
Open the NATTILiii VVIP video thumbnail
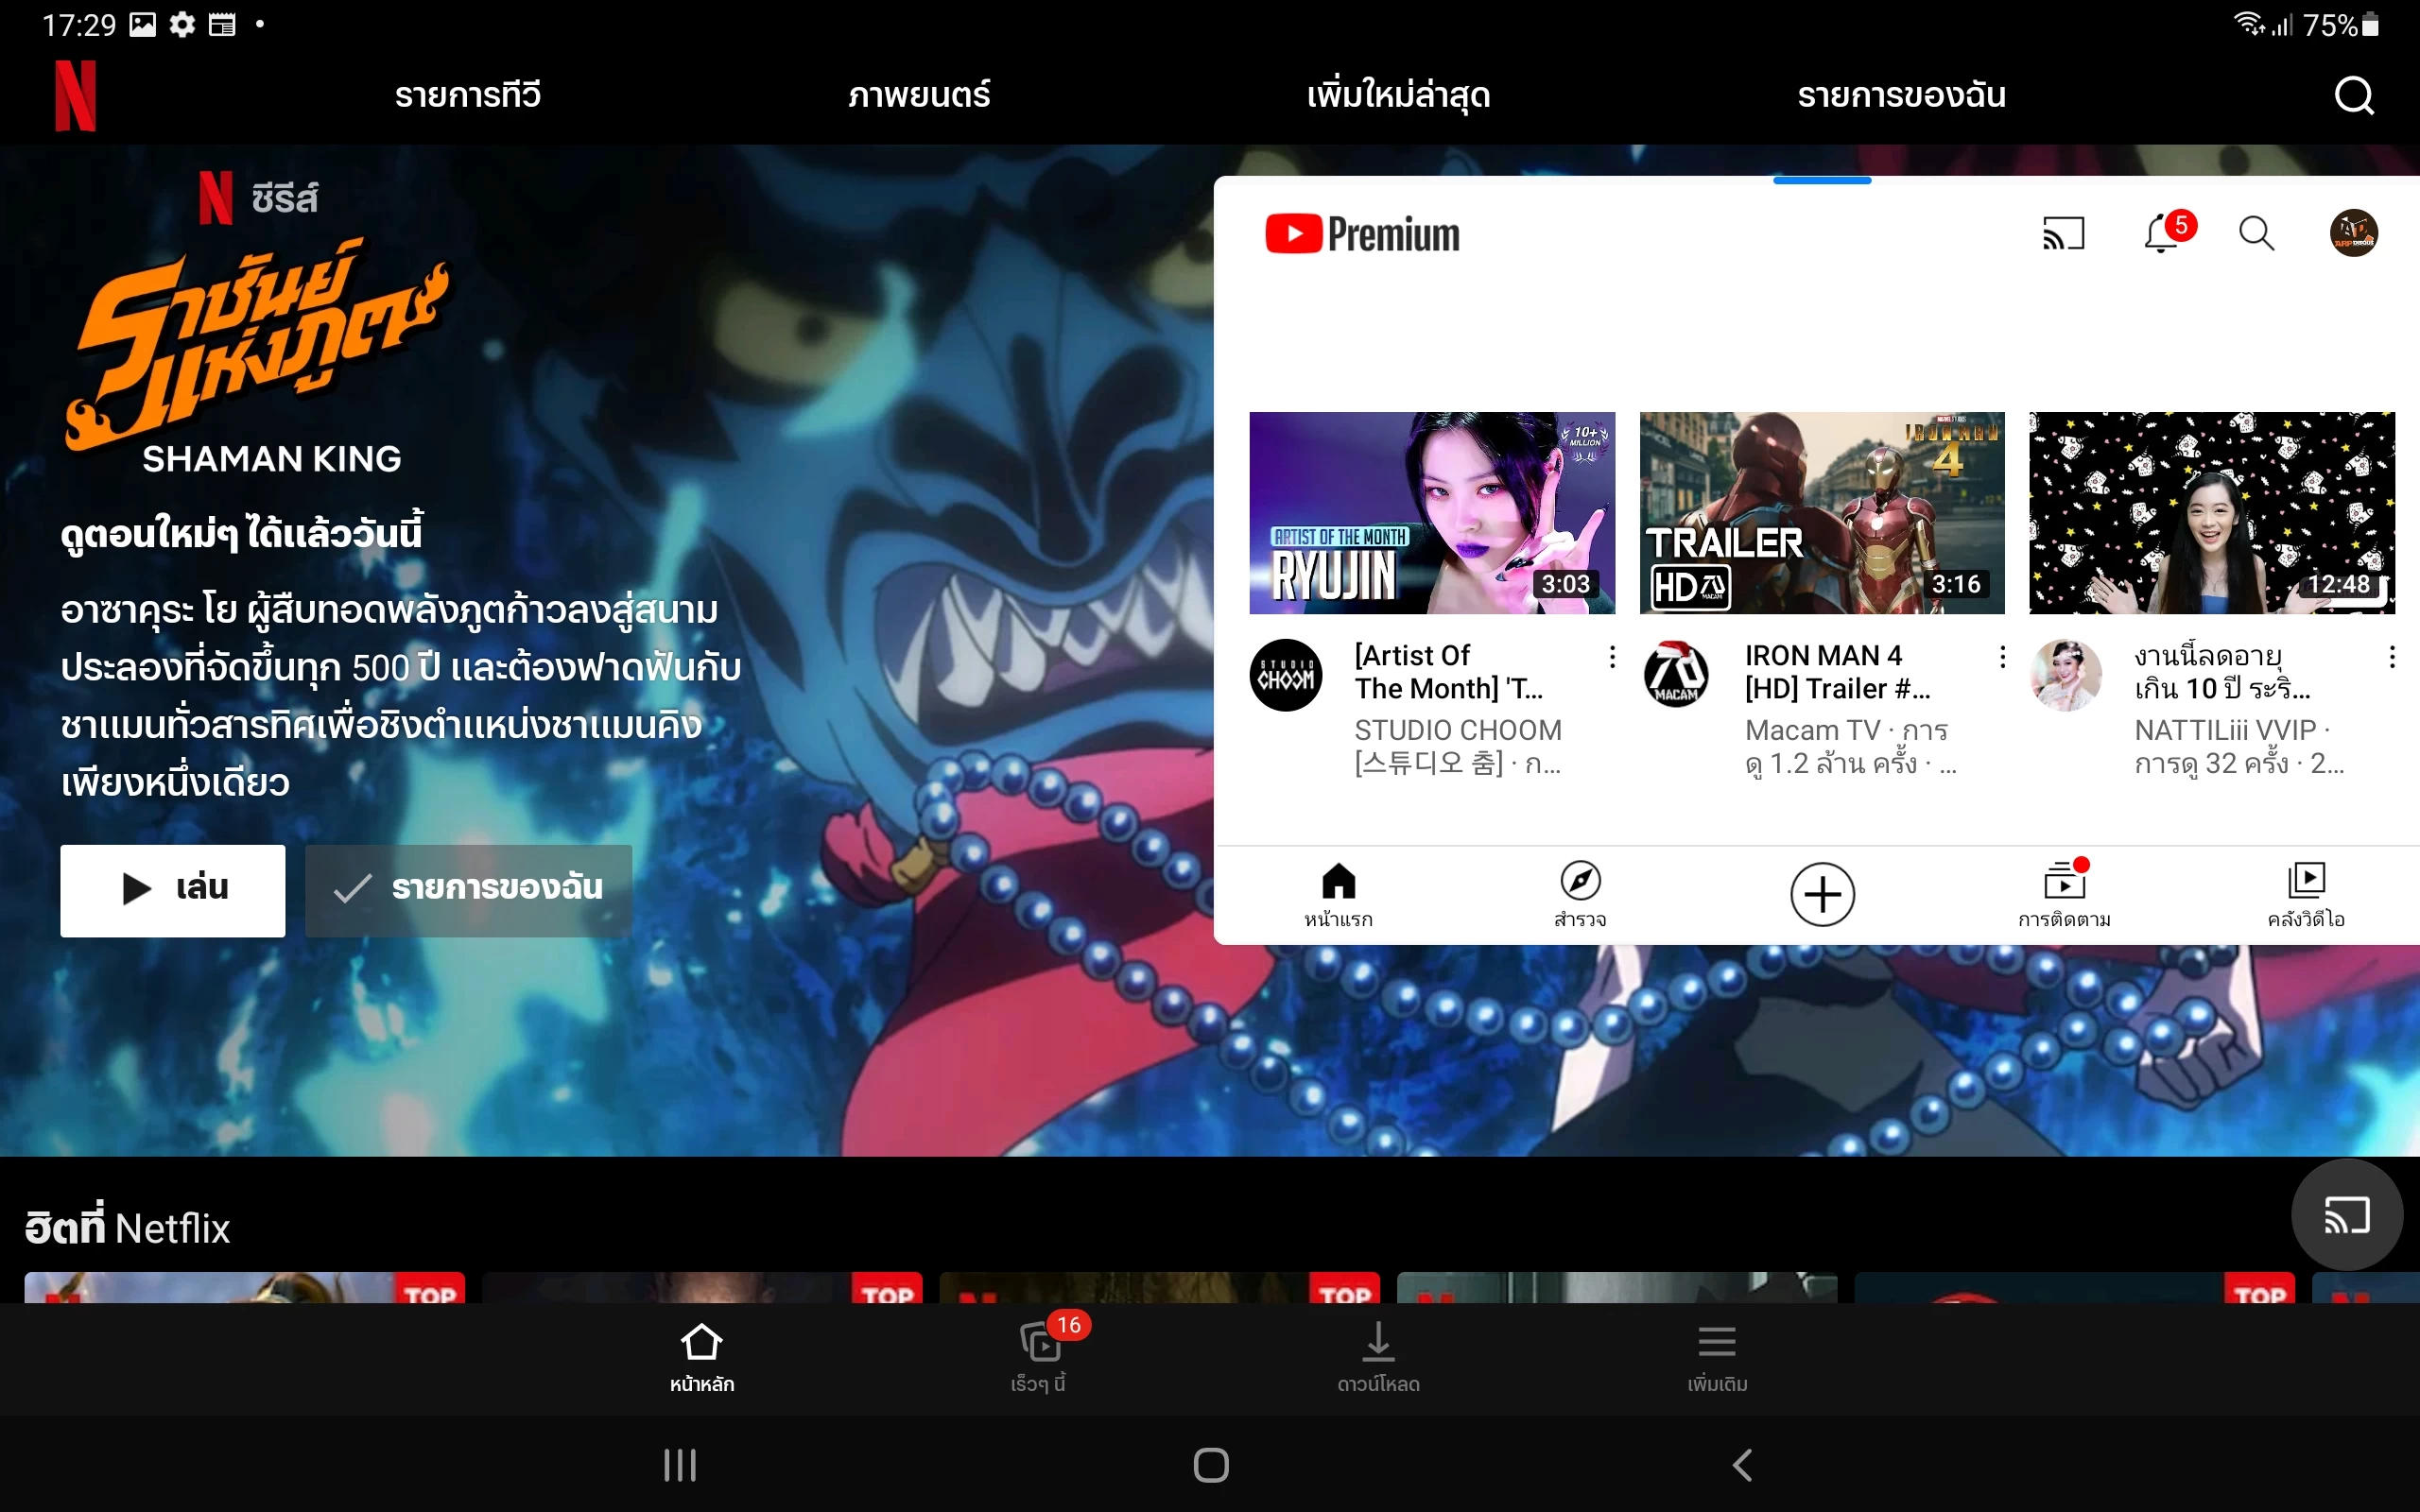point(2212,513)
